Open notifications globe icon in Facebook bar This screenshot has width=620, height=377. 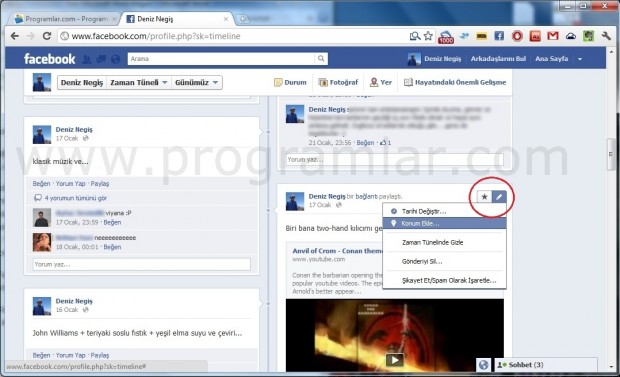tap(115, 59)
